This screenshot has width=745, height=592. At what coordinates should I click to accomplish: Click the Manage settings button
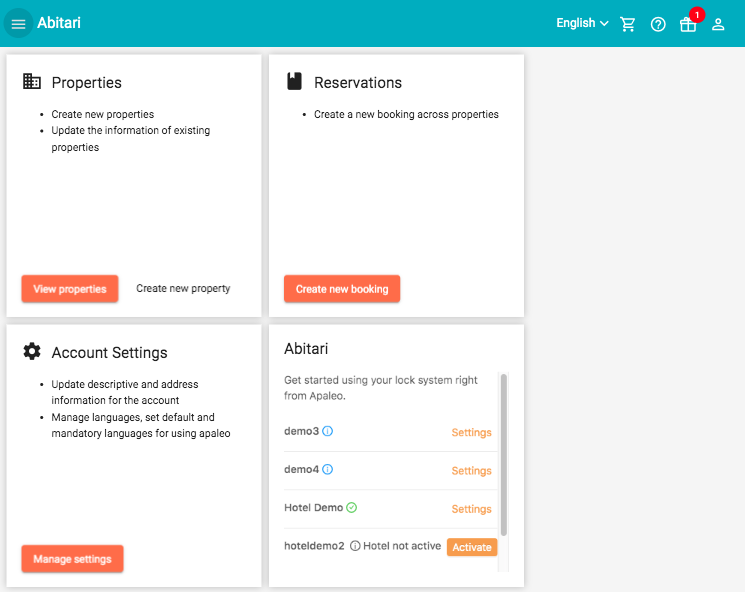tap(72, 559)
